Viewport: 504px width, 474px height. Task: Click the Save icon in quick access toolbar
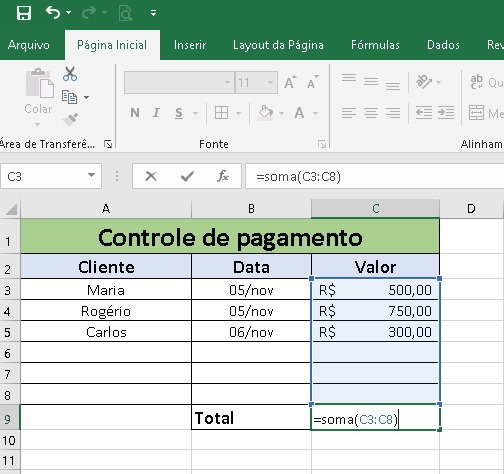point(24,13)
